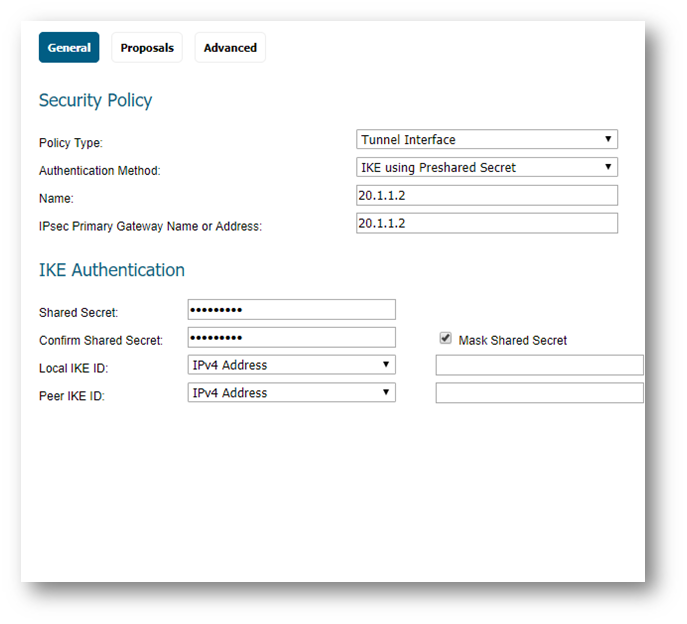Go to the Advanced tab

230,48
